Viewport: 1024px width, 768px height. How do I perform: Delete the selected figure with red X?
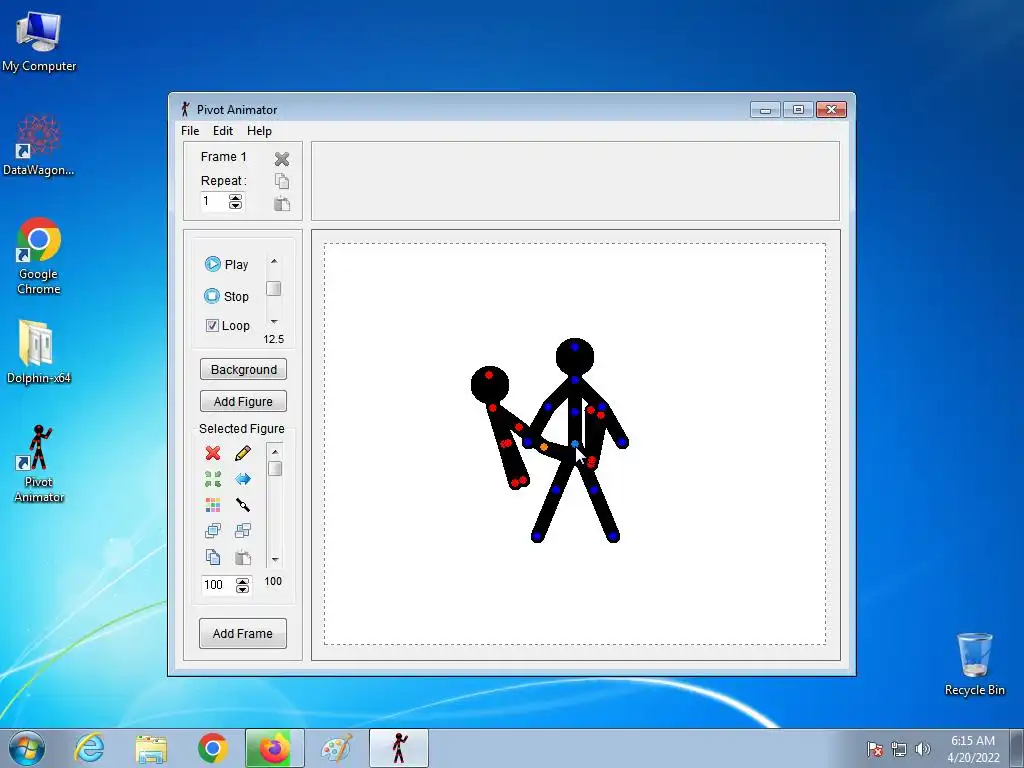(x=213, y=453)
